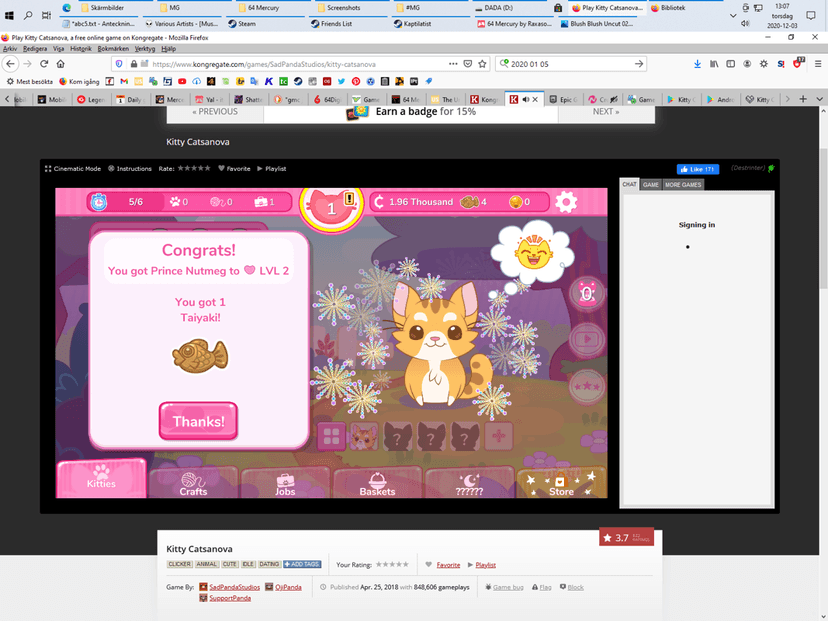Open OjiPanda developer profile
The image size is (828, 621).
click(x=288, y=587)
